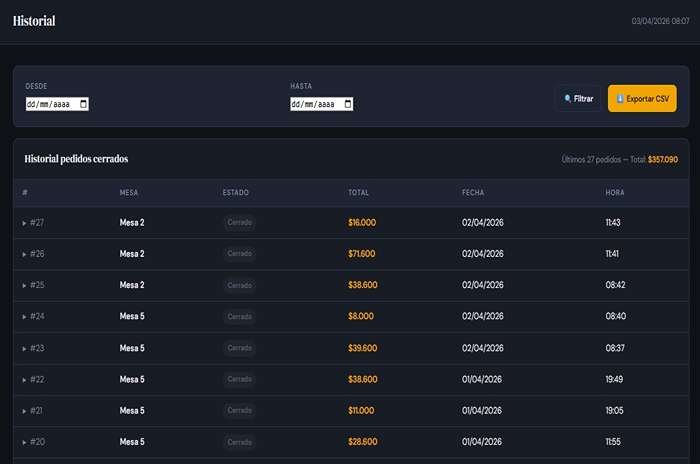
Task: Click Cerrado status badge for order #27
Action: click(x=239, y=223)
